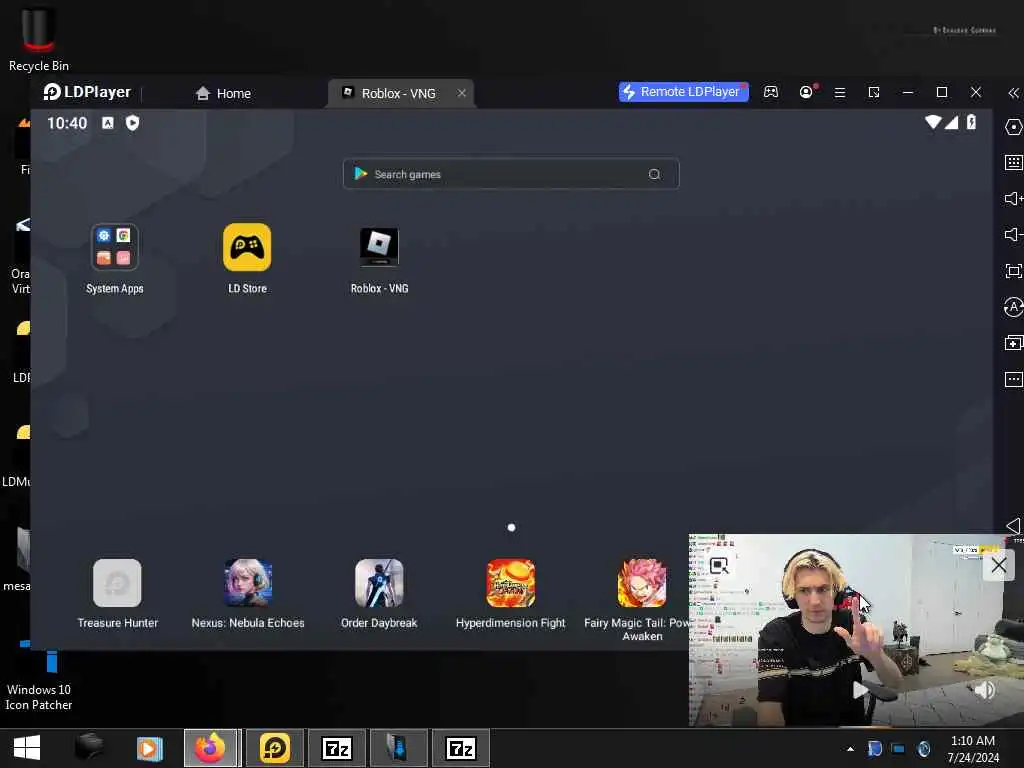Toggle emulator fullscreen mode
The image size is (1024, 768).
pyautogui.click(x=1014, y=271)
